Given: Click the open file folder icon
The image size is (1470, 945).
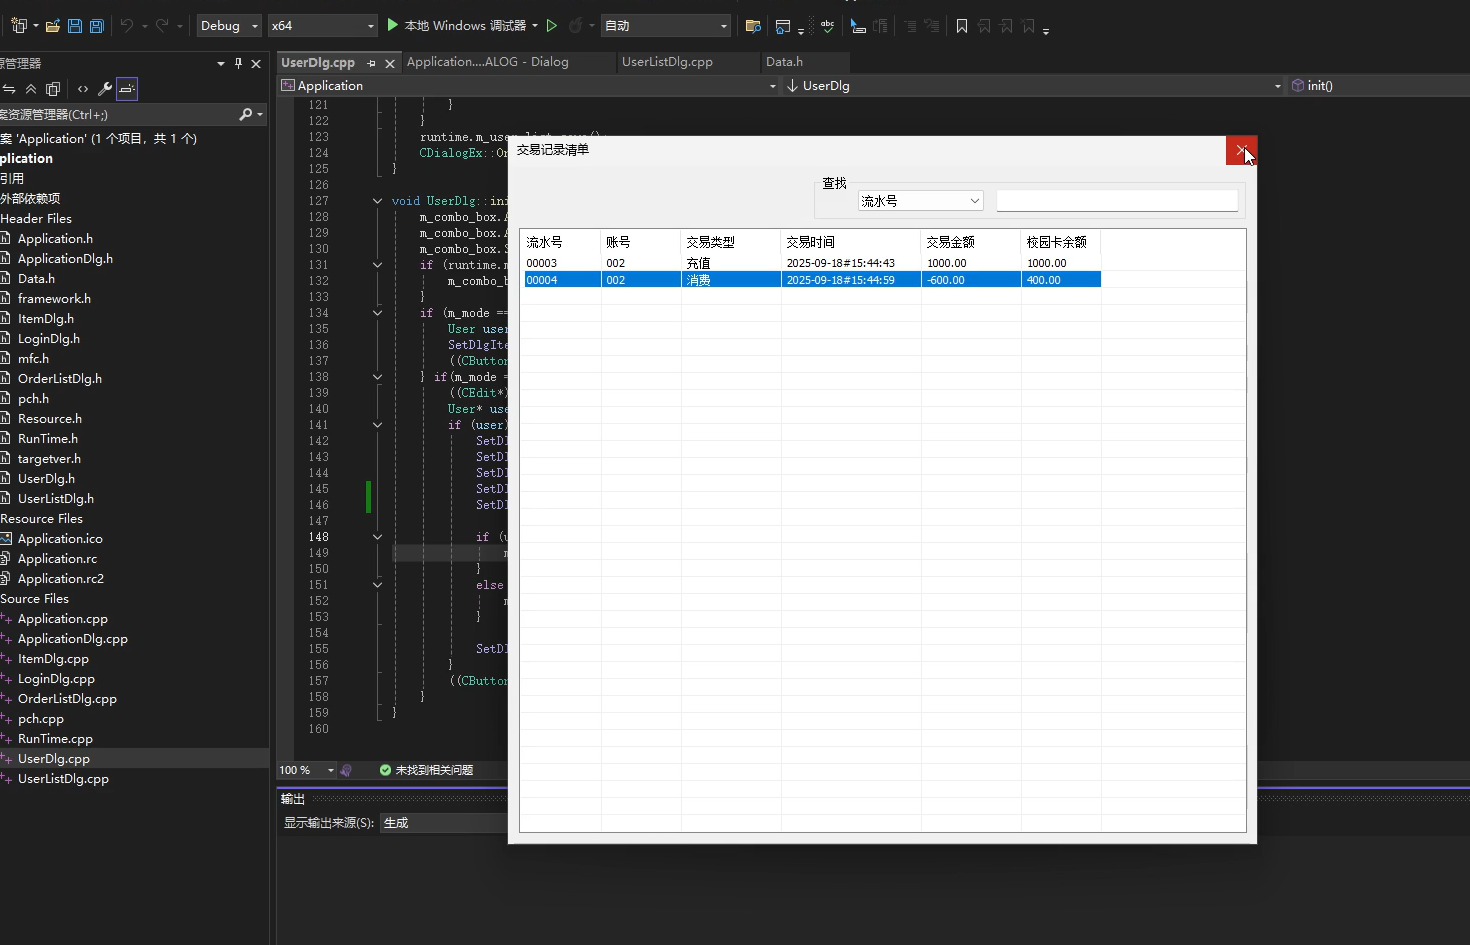Looking at the screenshot, I should point(53,26).
